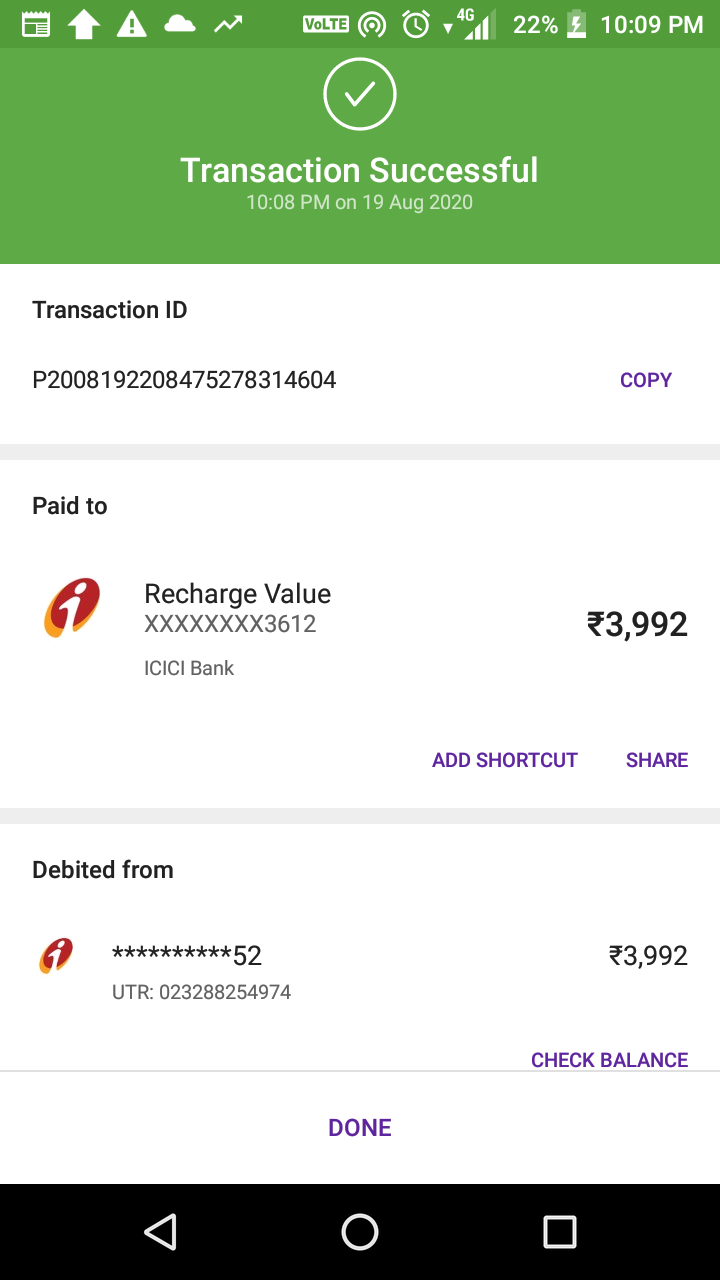The image size is (720, 1280).
Task: Select the transaction ID number text
Action: (184, 380)
